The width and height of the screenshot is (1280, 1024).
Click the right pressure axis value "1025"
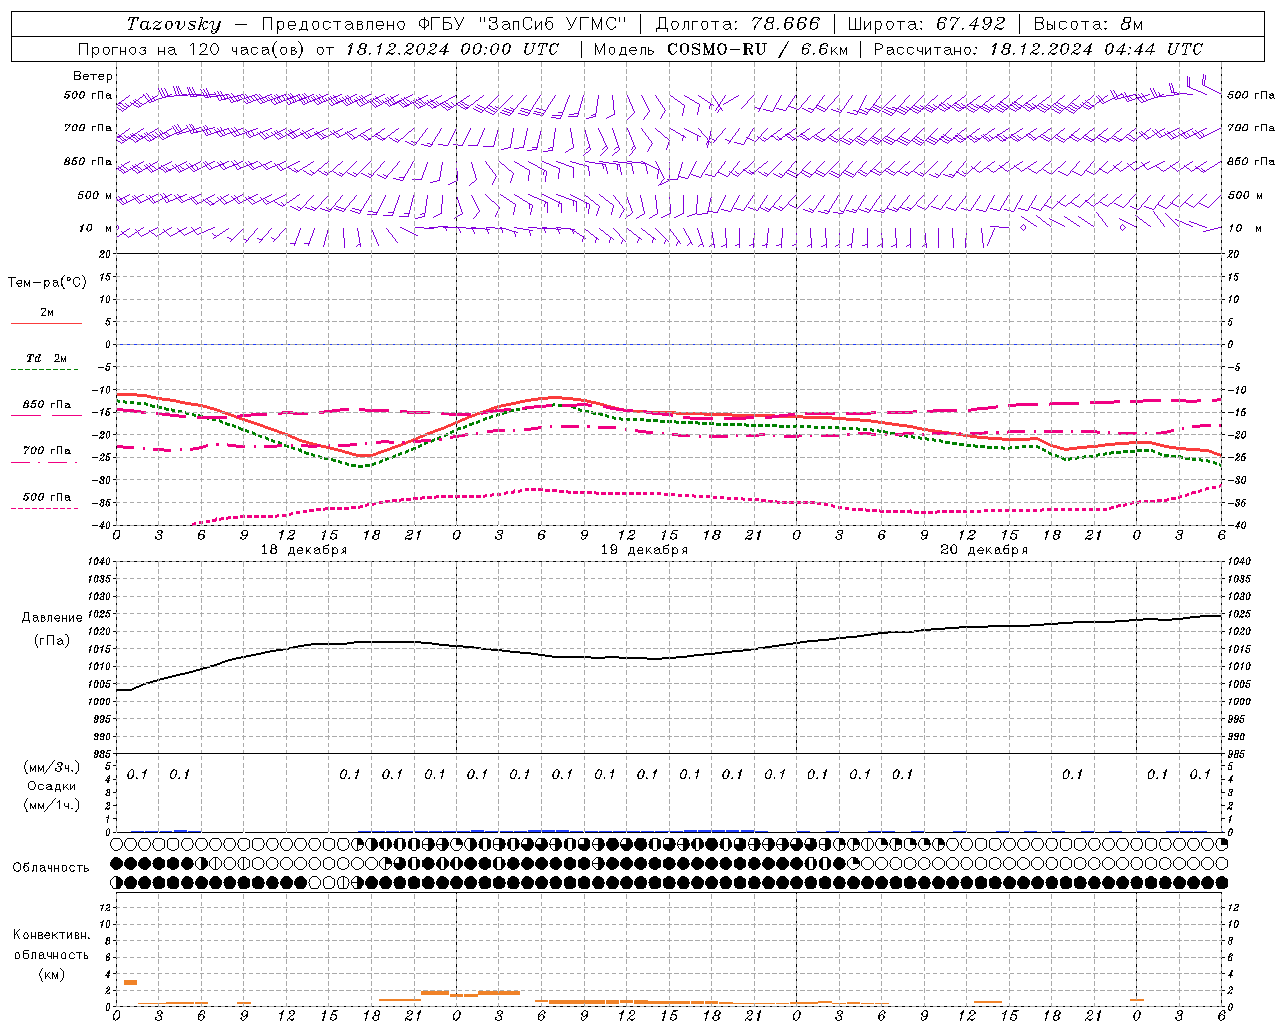(x=1239, y=614)
